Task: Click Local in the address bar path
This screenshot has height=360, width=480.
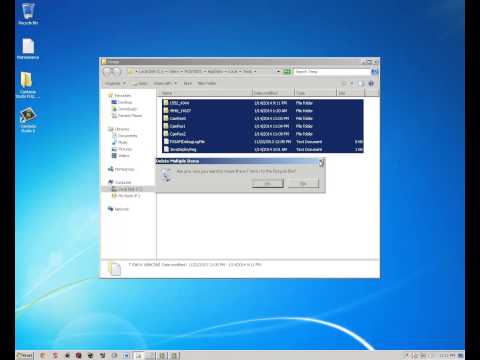Action: pyautogui.click(x=232, y=72)
